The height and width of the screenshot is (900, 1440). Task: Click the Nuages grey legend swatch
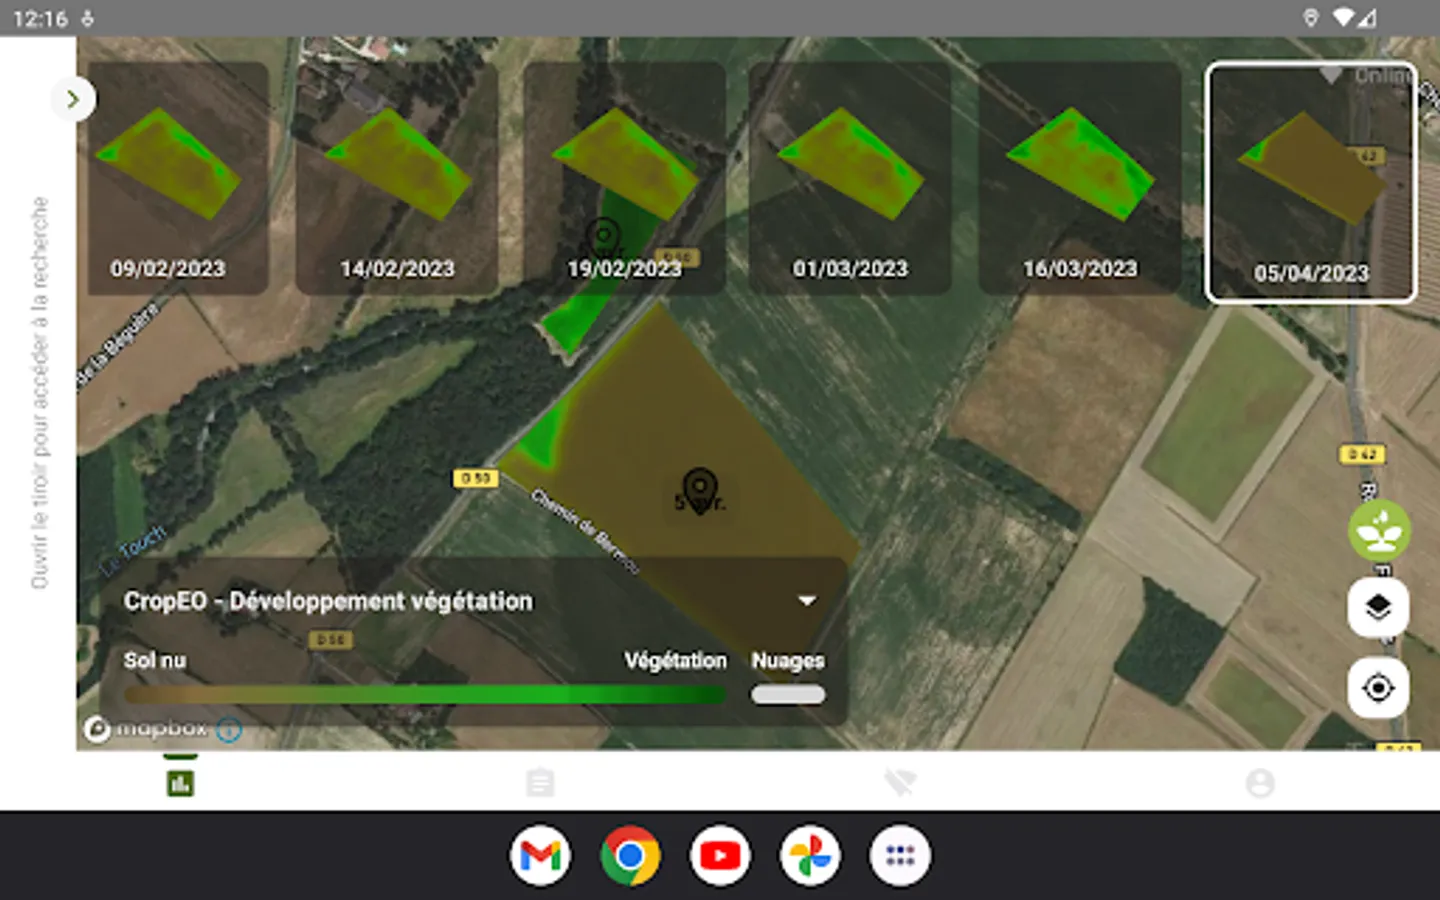pos(788,694)
